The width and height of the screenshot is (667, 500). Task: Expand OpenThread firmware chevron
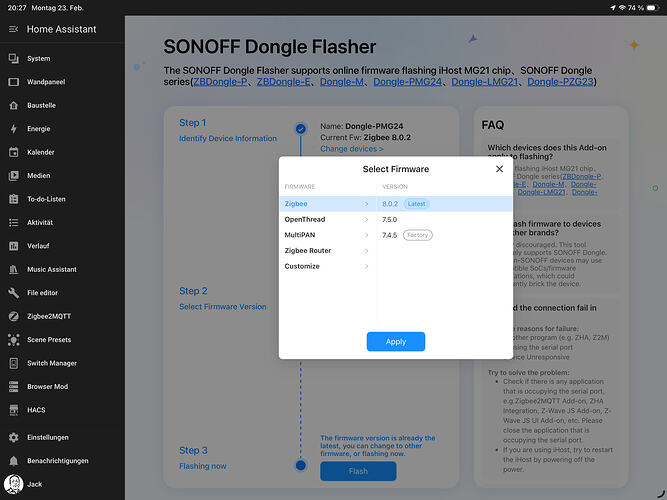coord(366,220)
